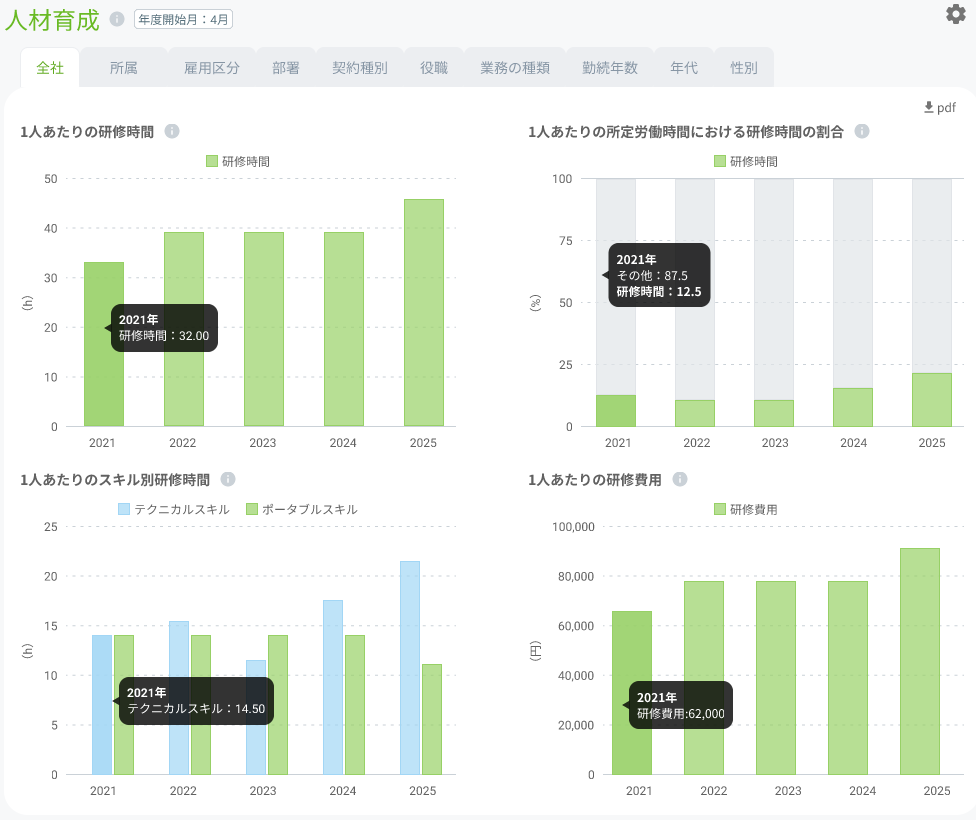Image resolution: width=976 pixels, height=820 pixels.
Task: Toggle ポータブルスキル legend series
Action: point(302,509)
